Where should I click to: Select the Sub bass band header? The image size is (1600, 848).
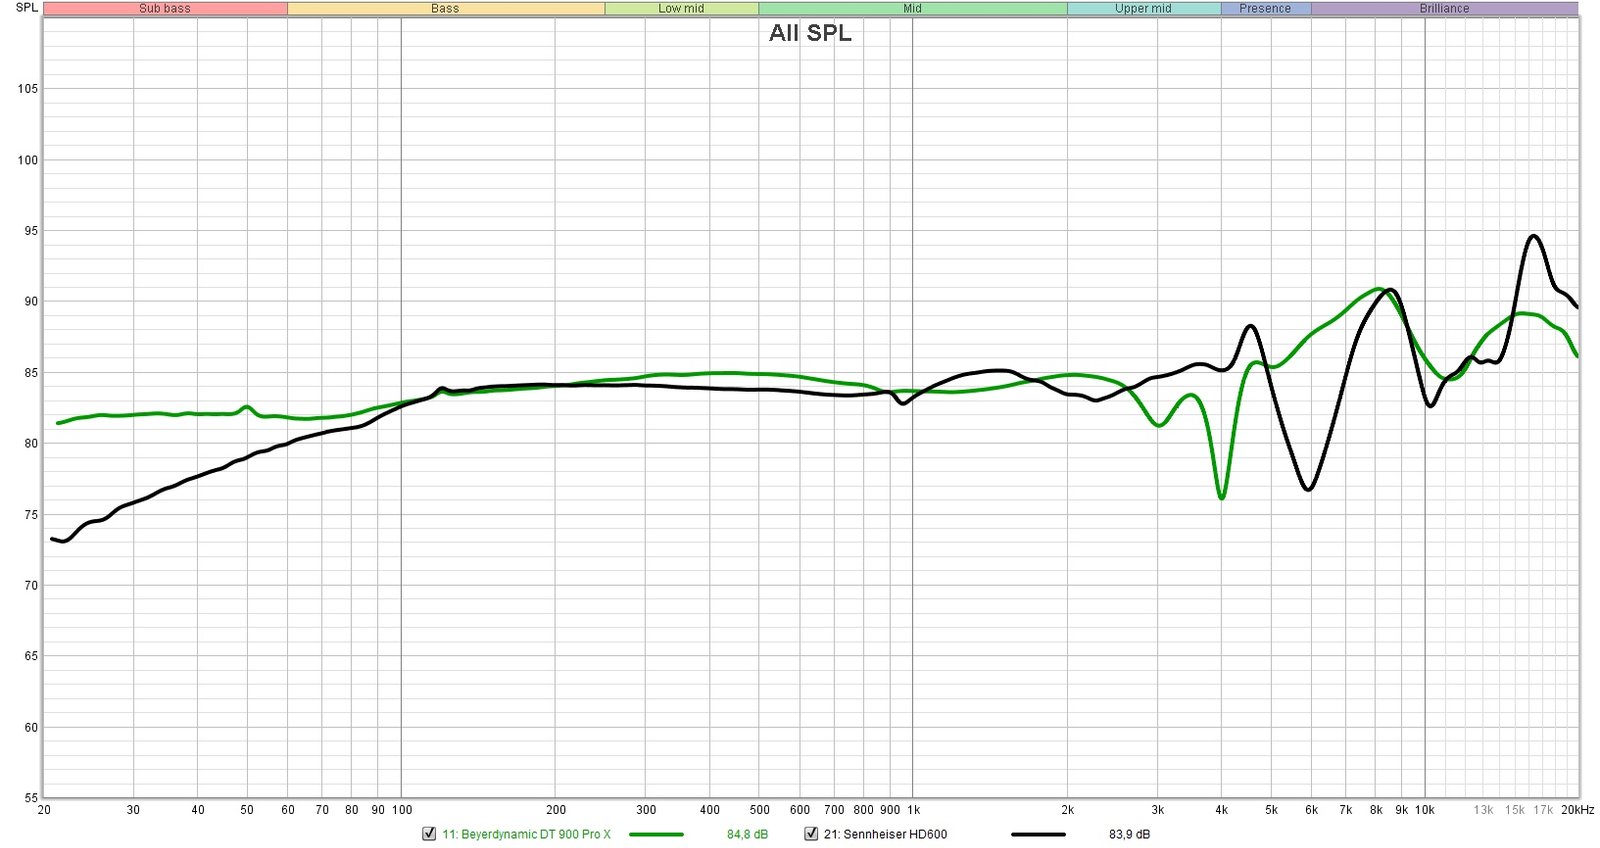coord(165,8)
